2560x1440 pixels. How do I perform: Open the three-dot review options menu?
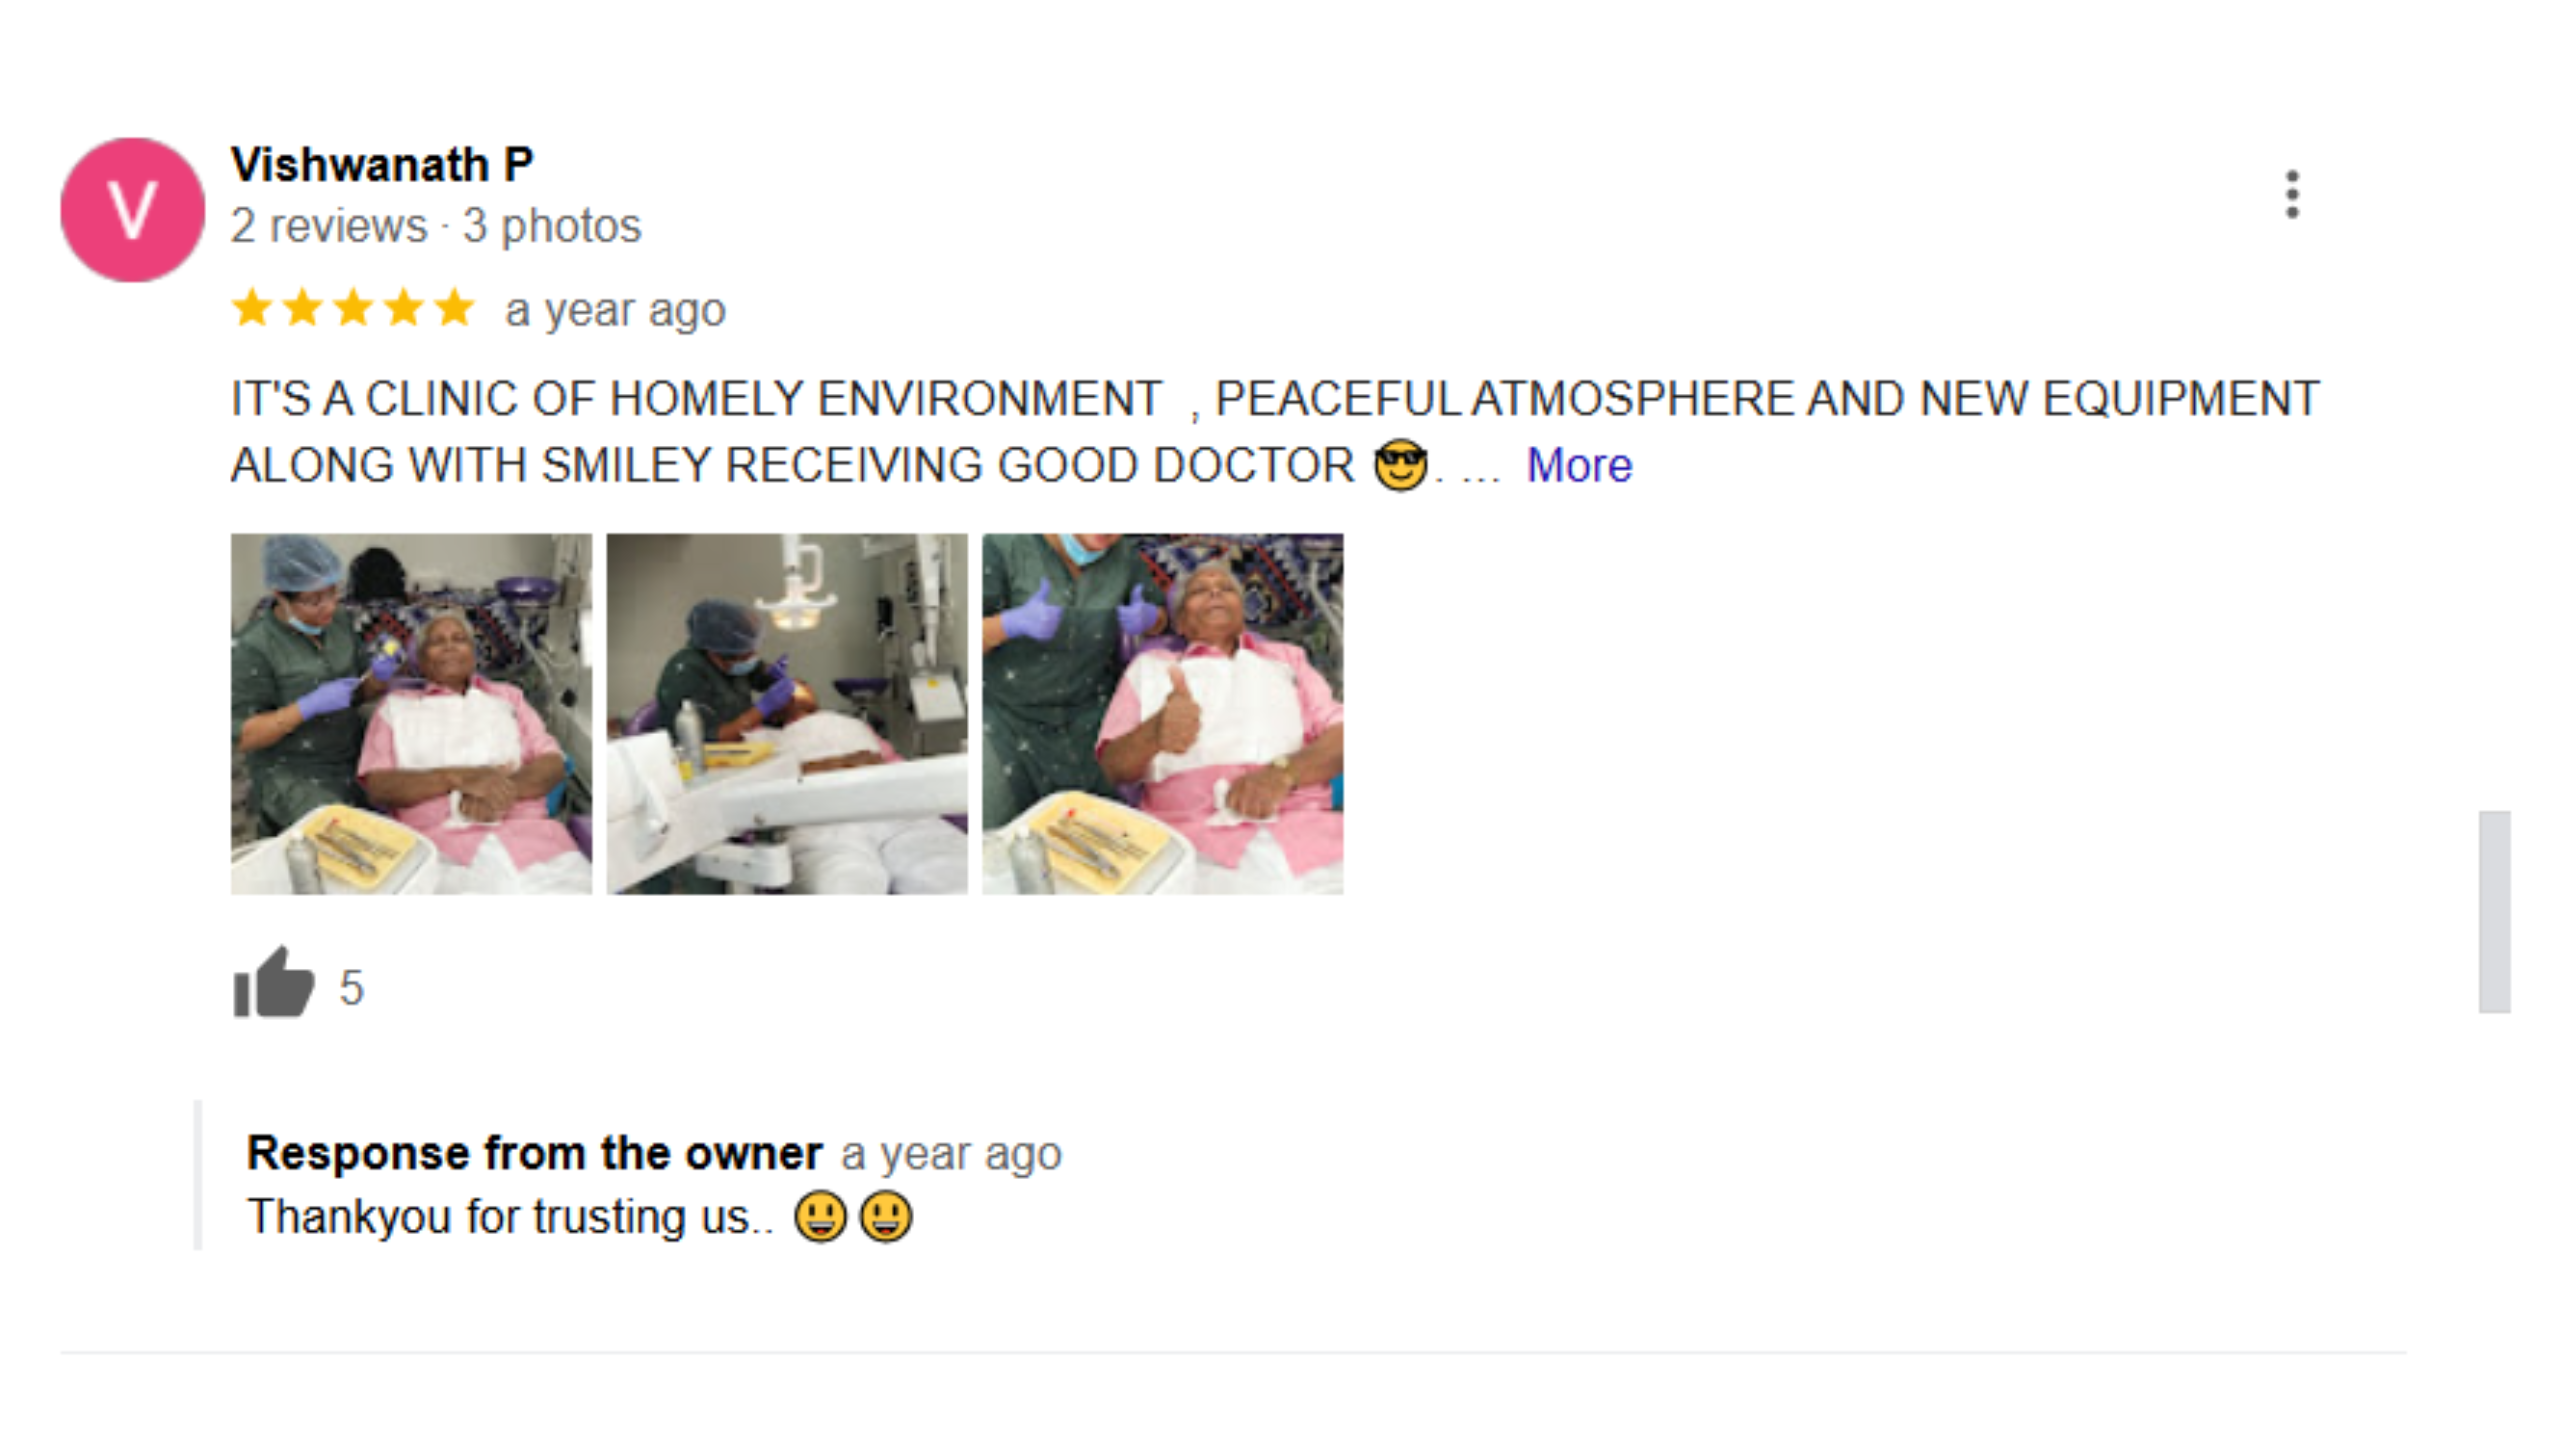(x=2292, y=194)
